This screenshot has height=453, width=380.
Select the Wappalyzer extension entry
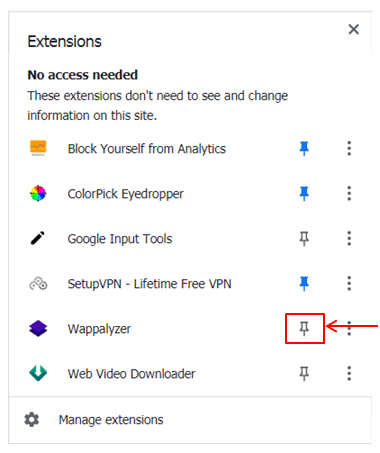pyautogui.click(x=99, y=329)
